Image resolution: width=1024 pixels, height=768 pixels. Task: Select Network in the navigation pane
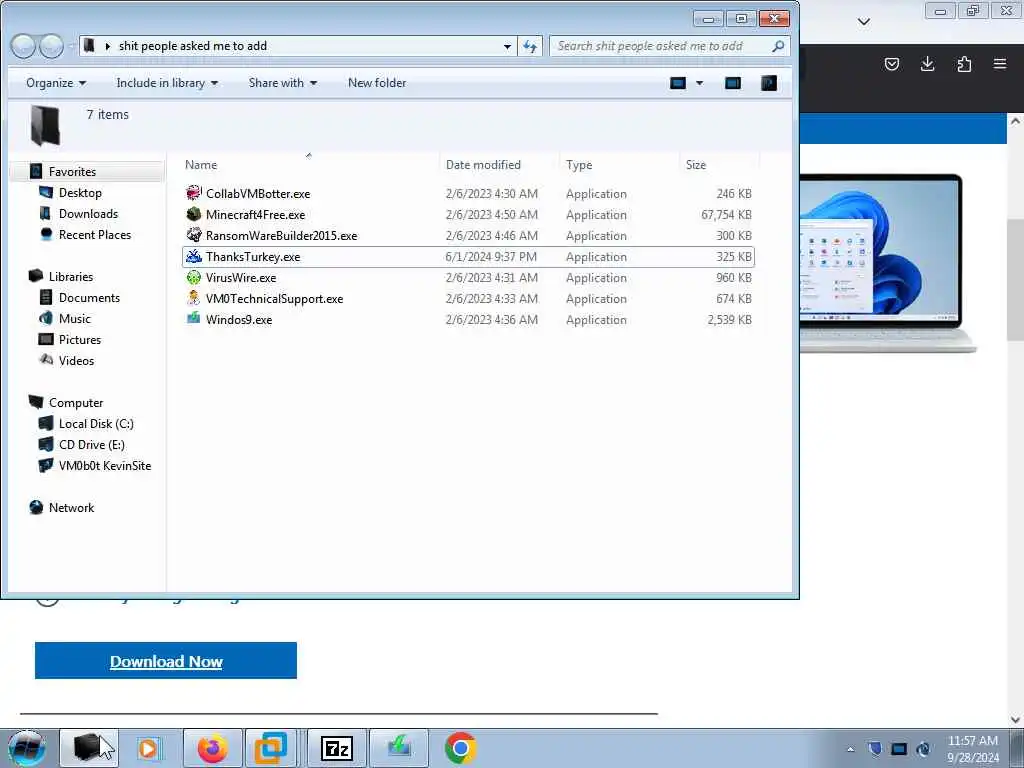pos(71,508)
